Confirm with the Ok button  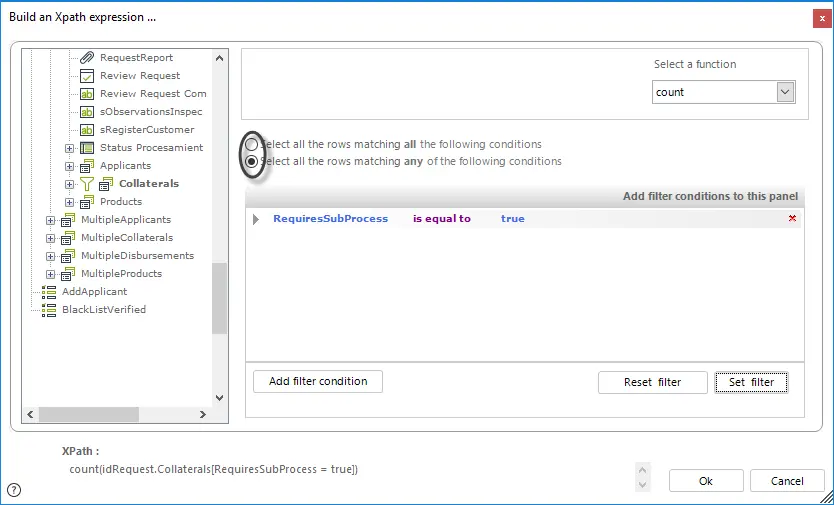706,481
